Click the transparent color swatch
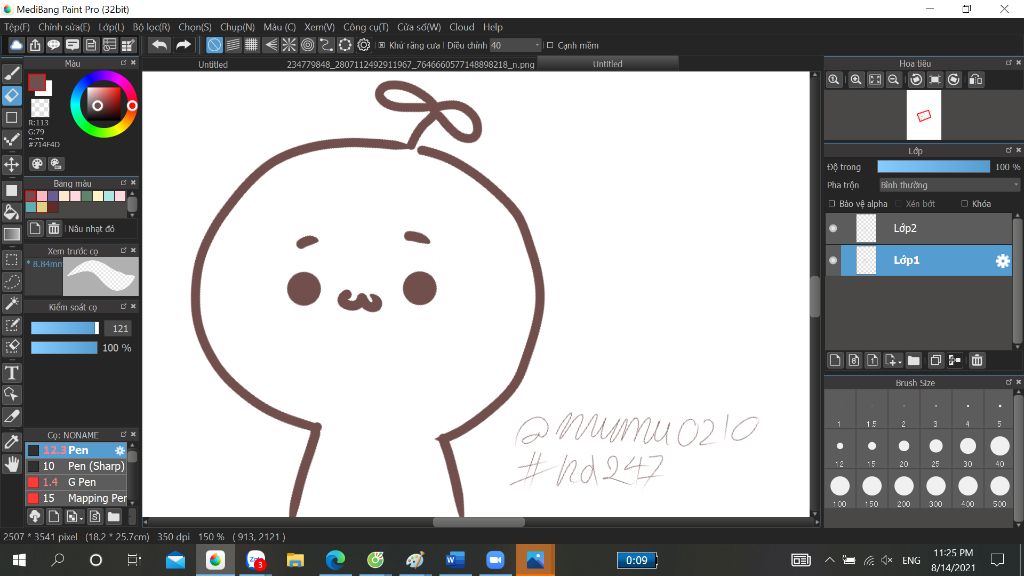This screenshot has height=576, width=1024. [x=40, y=107]
